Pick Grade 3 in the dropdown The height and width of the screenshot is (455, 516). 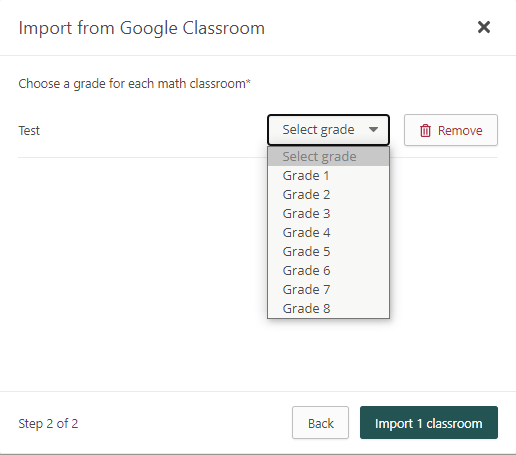(x=328, y=214)
